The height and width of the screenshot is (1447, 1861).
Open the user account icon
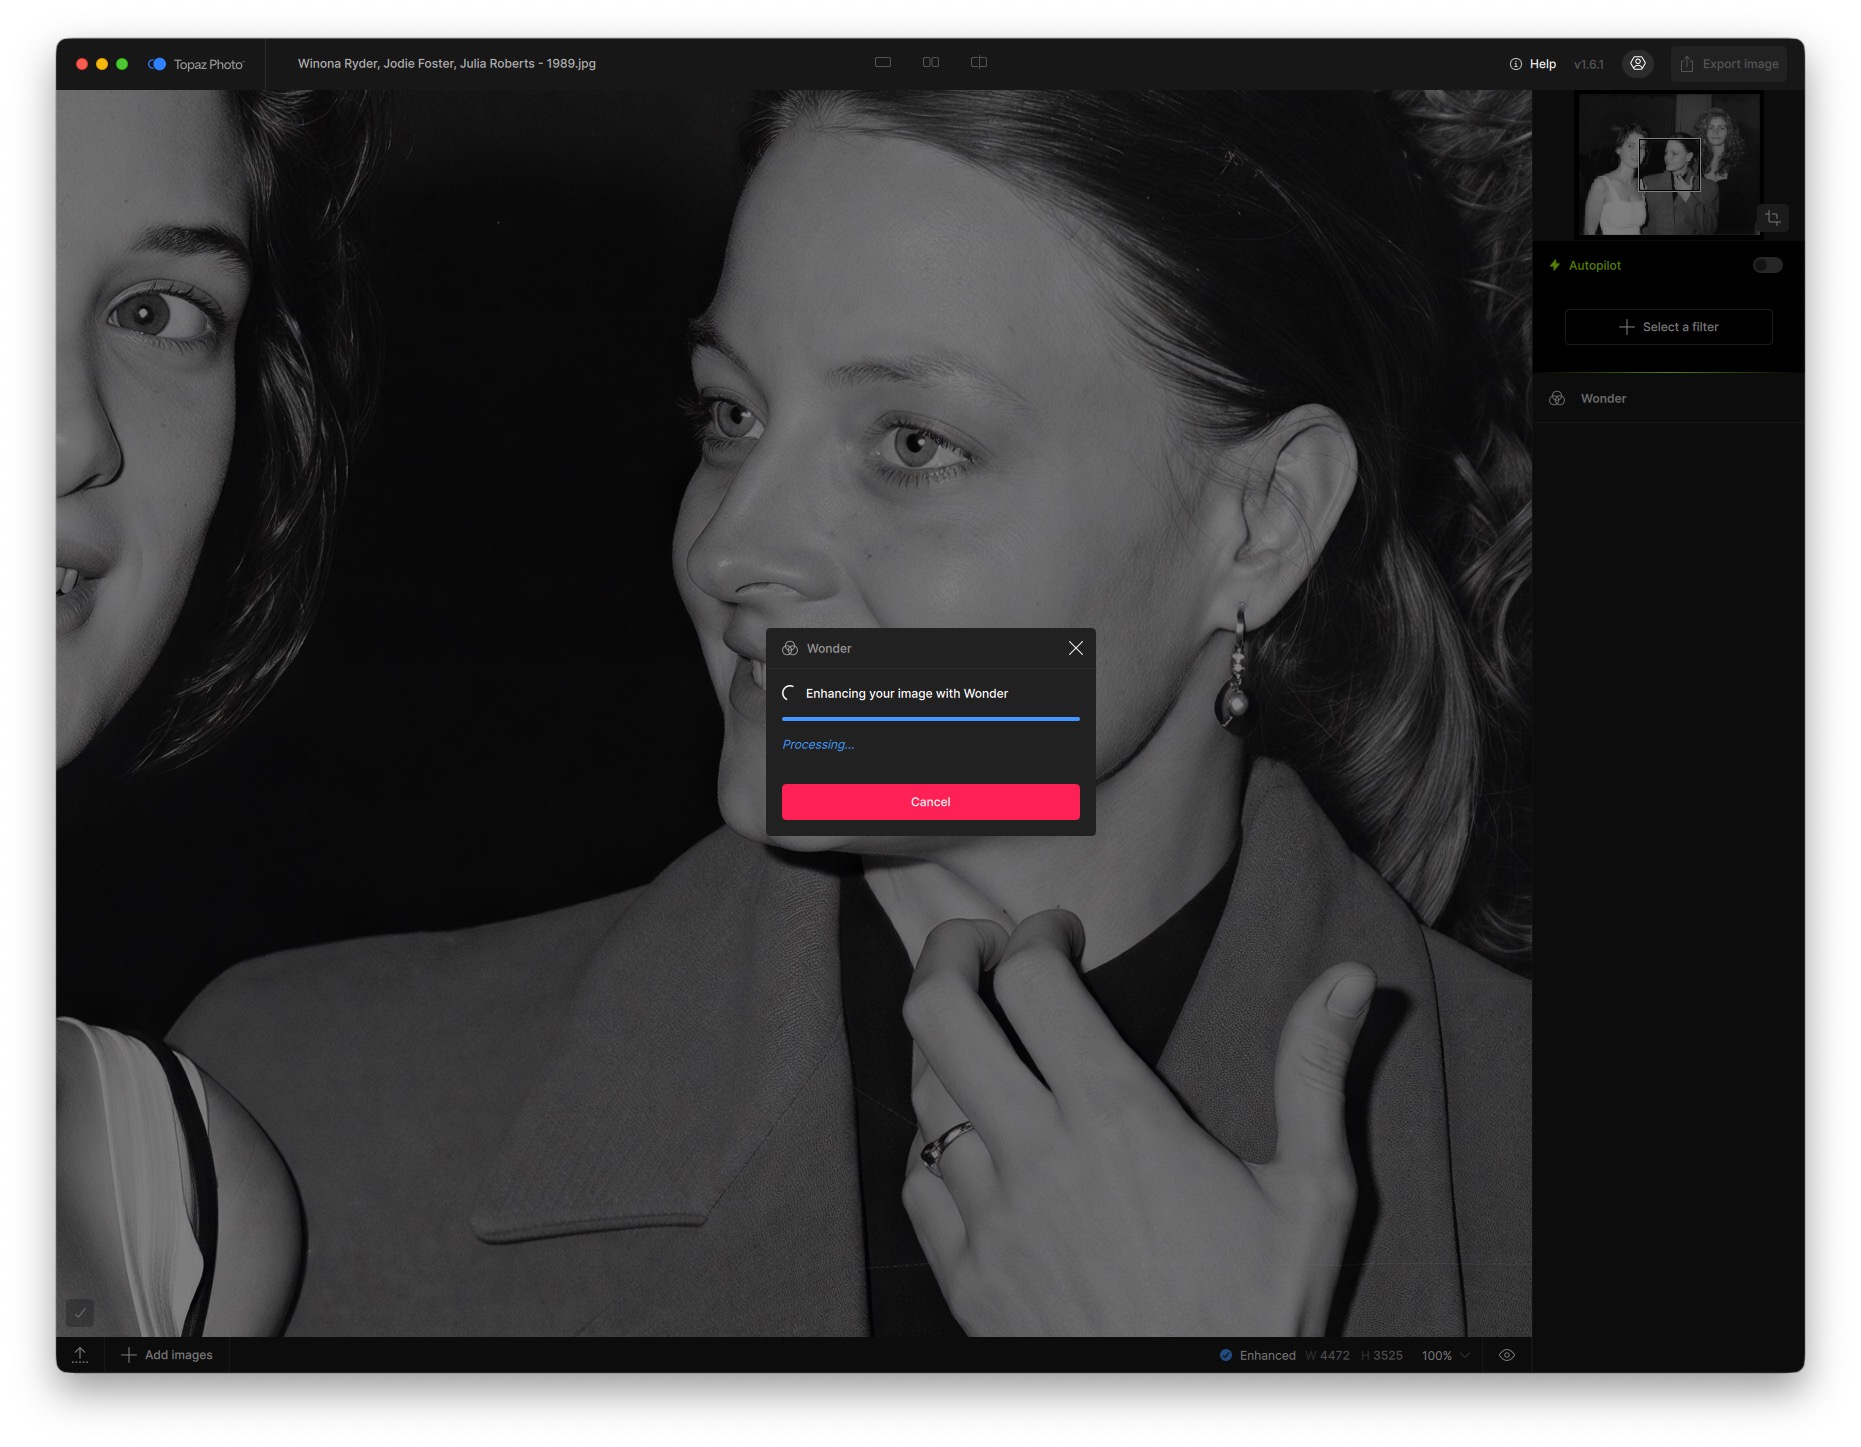click(1638, 63)
